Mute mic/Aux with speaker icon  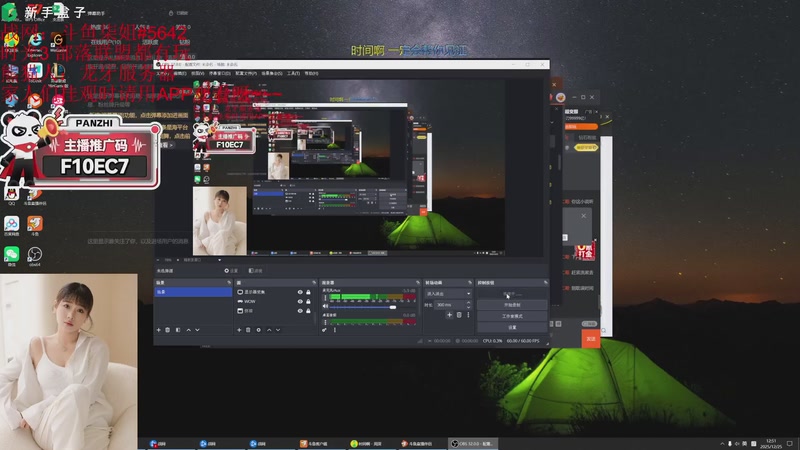[326, 307]
